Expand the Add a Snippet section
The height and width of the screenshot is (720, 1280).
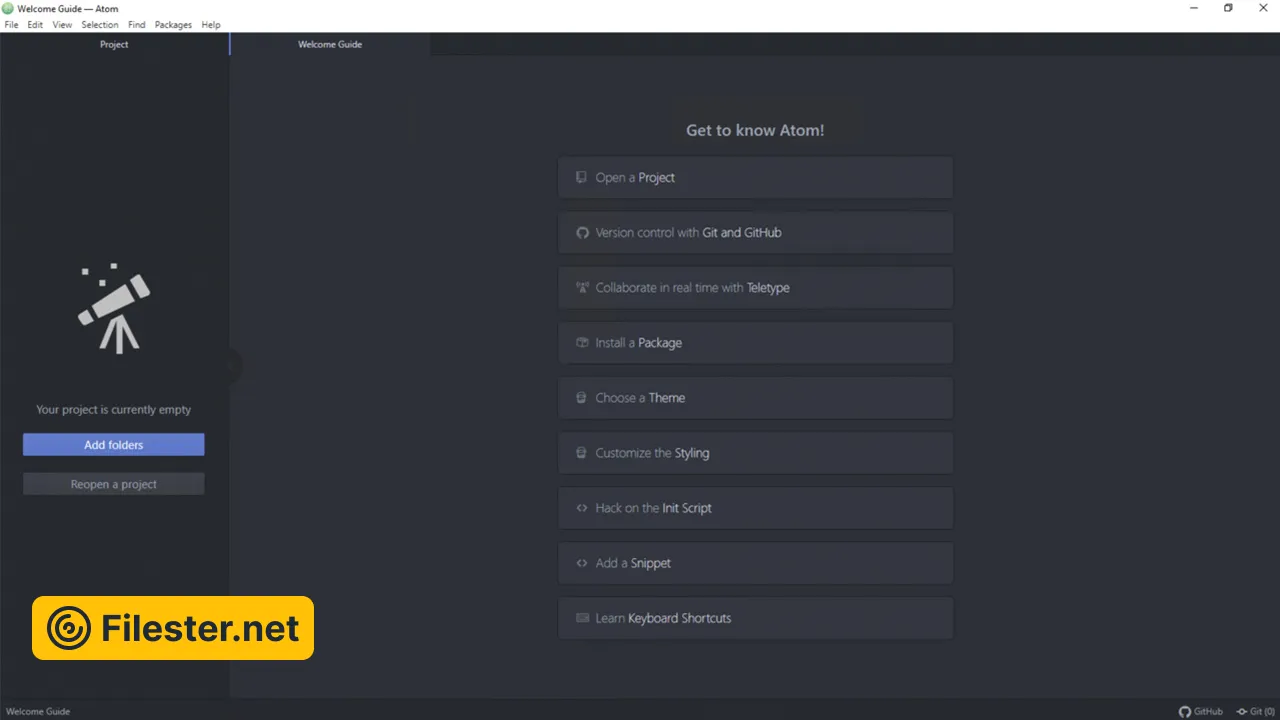tap(755, 563)
